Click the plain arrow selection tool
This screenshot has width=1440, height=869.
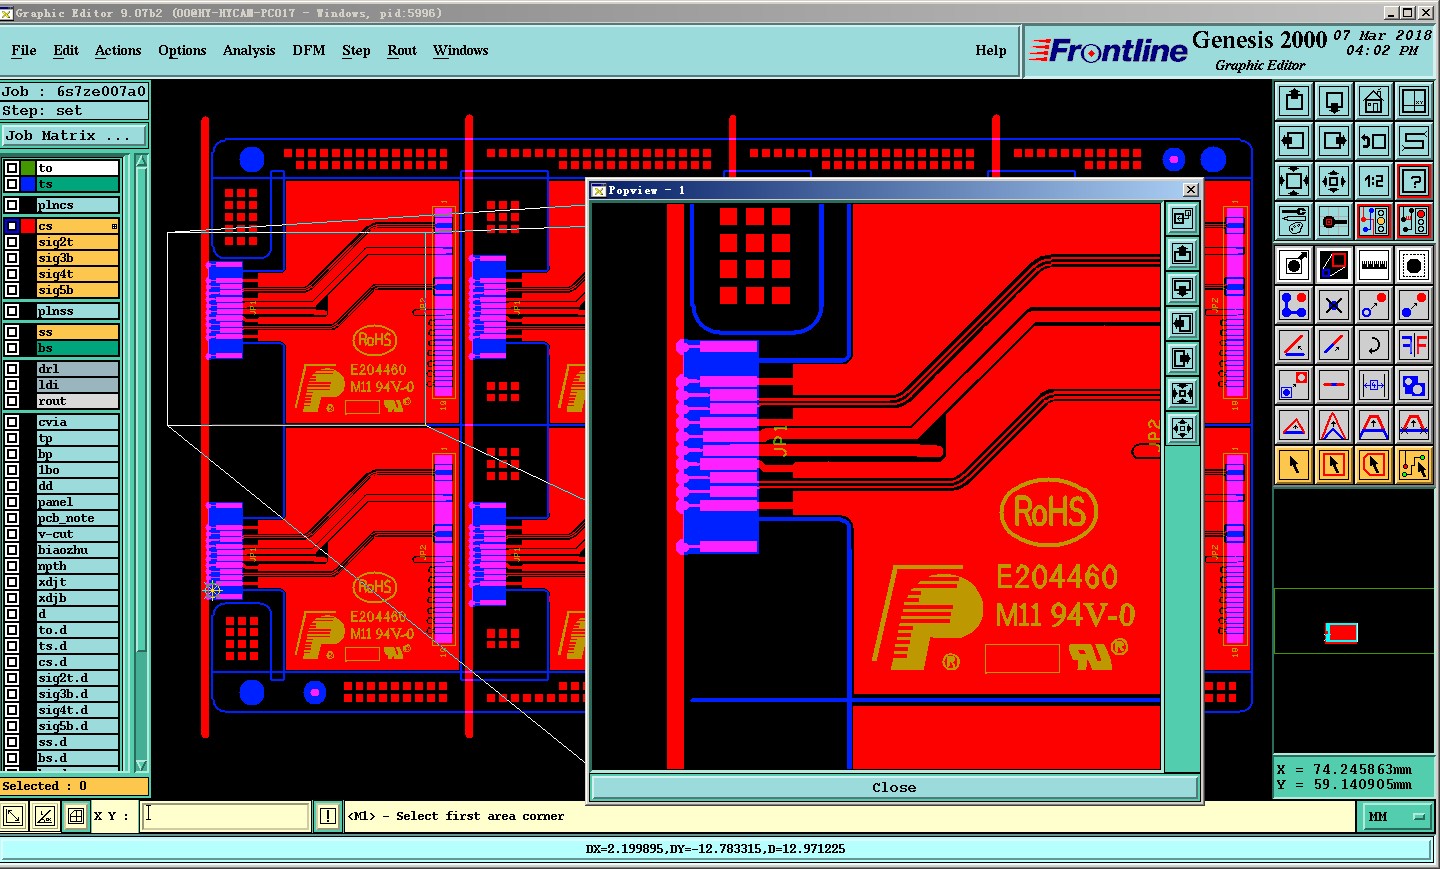pos(1295,465)
